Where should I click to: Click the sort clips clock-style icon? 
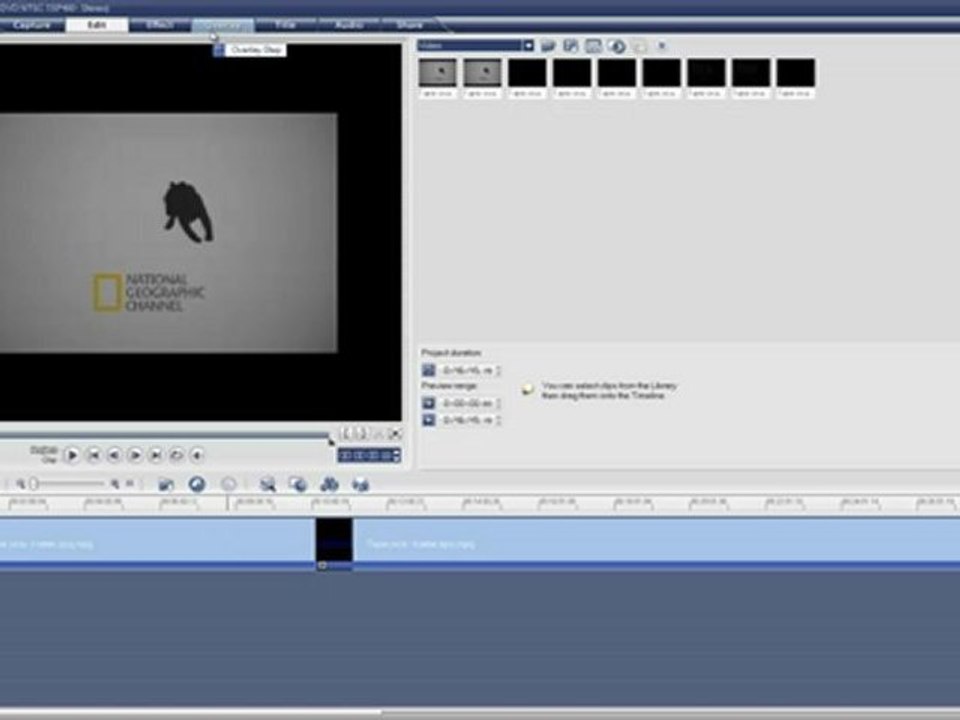[617, 47]
